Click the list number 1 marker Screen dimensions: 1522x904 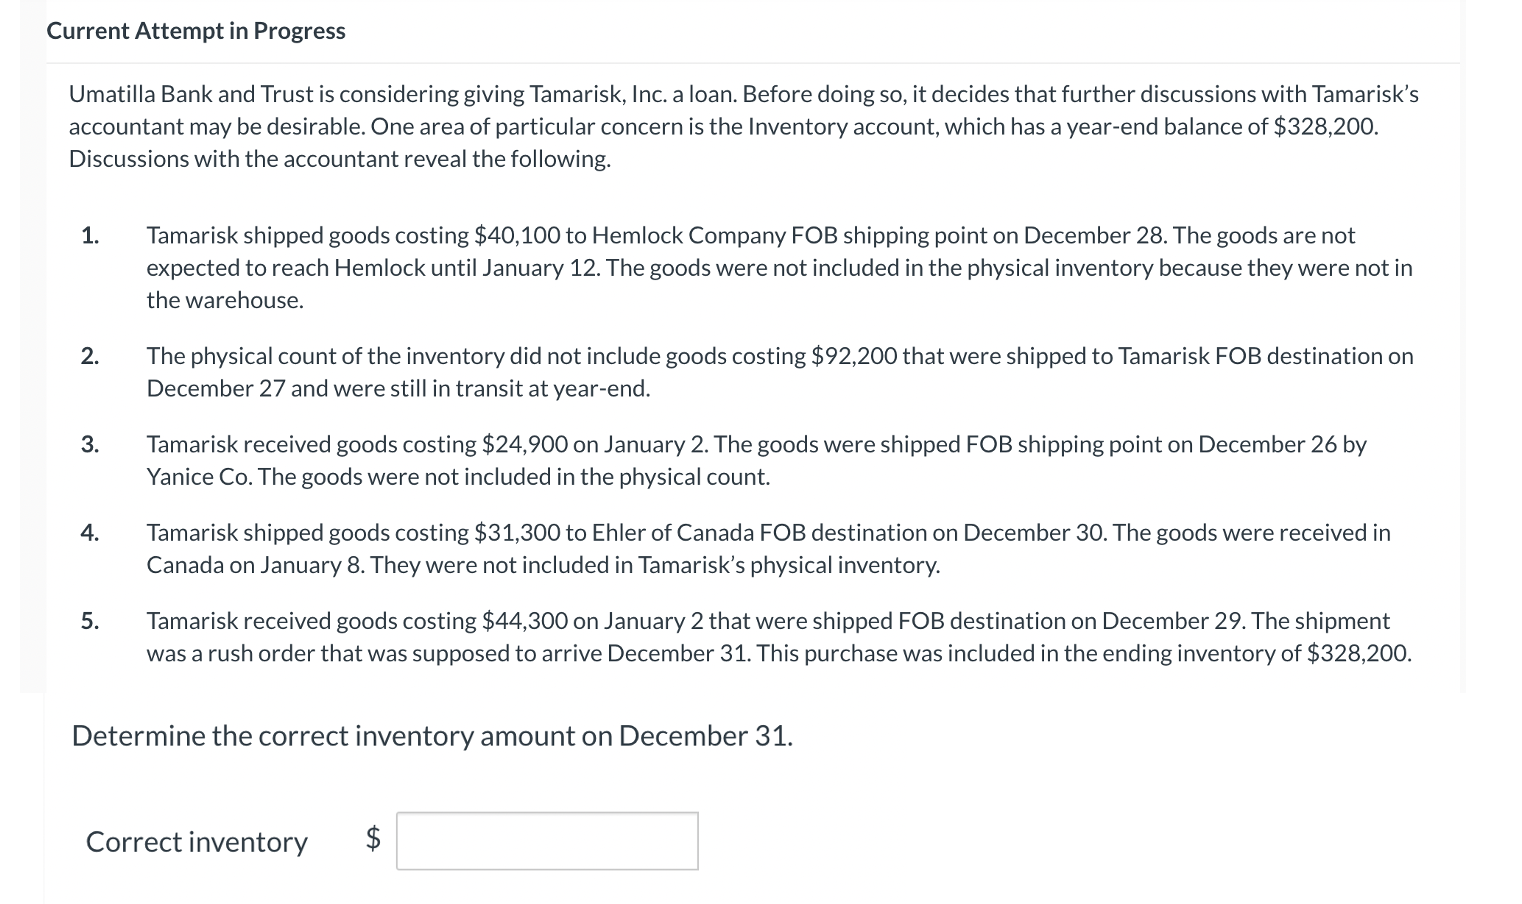pyautogui.click(x=90, y=236)
